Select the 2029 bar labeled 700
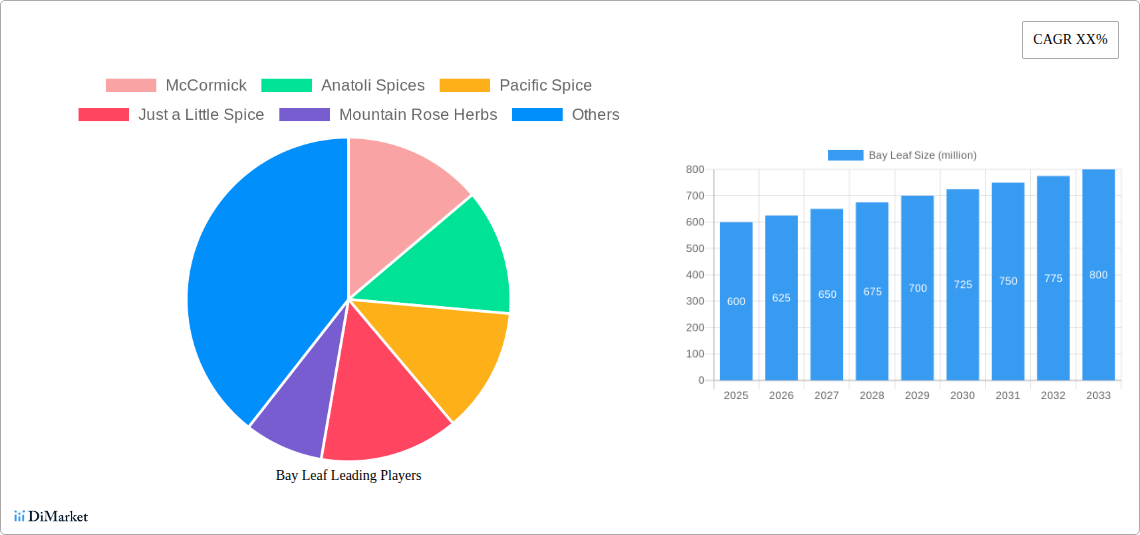1140x535 pixels. click(917, 288)
